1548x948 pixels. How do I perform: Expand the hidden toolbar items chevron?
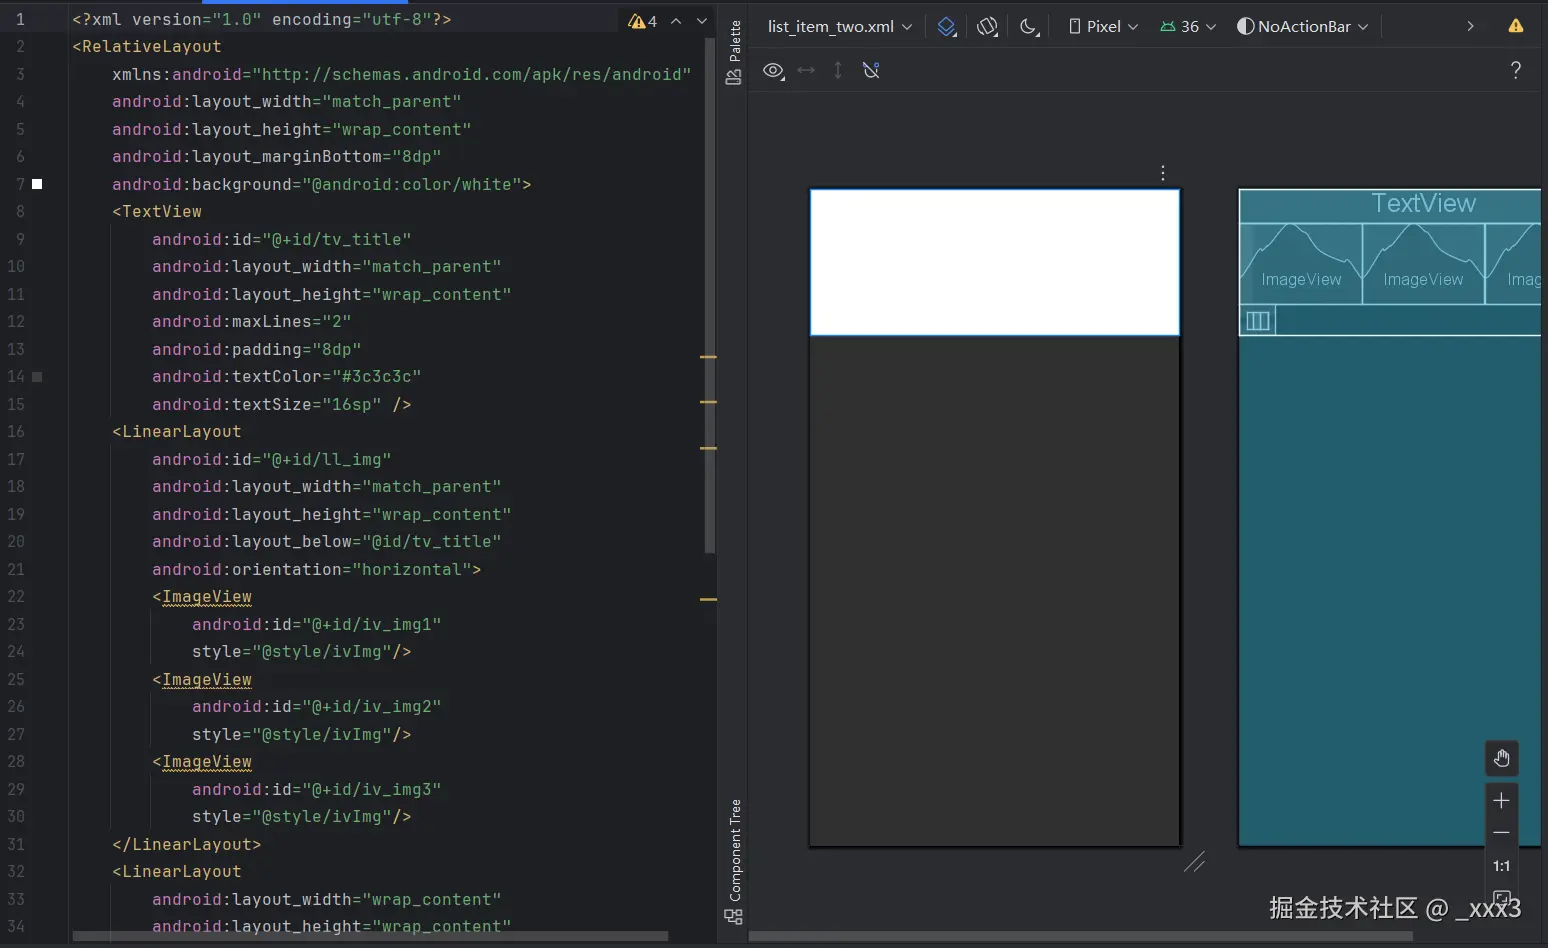(1470, 27)
